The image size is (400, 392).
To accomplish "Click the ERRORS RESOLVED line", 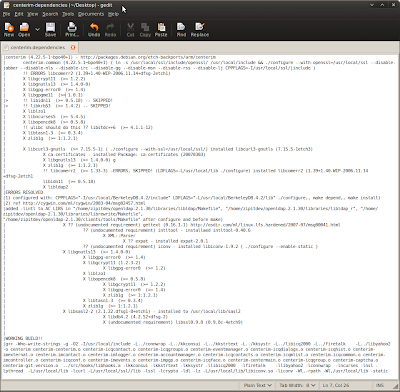I will [23, 192].
